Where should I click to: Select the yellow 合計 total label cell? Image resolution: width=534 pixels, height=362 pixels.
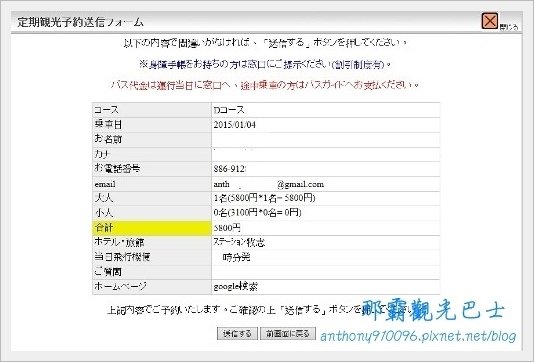pos(152,228)
